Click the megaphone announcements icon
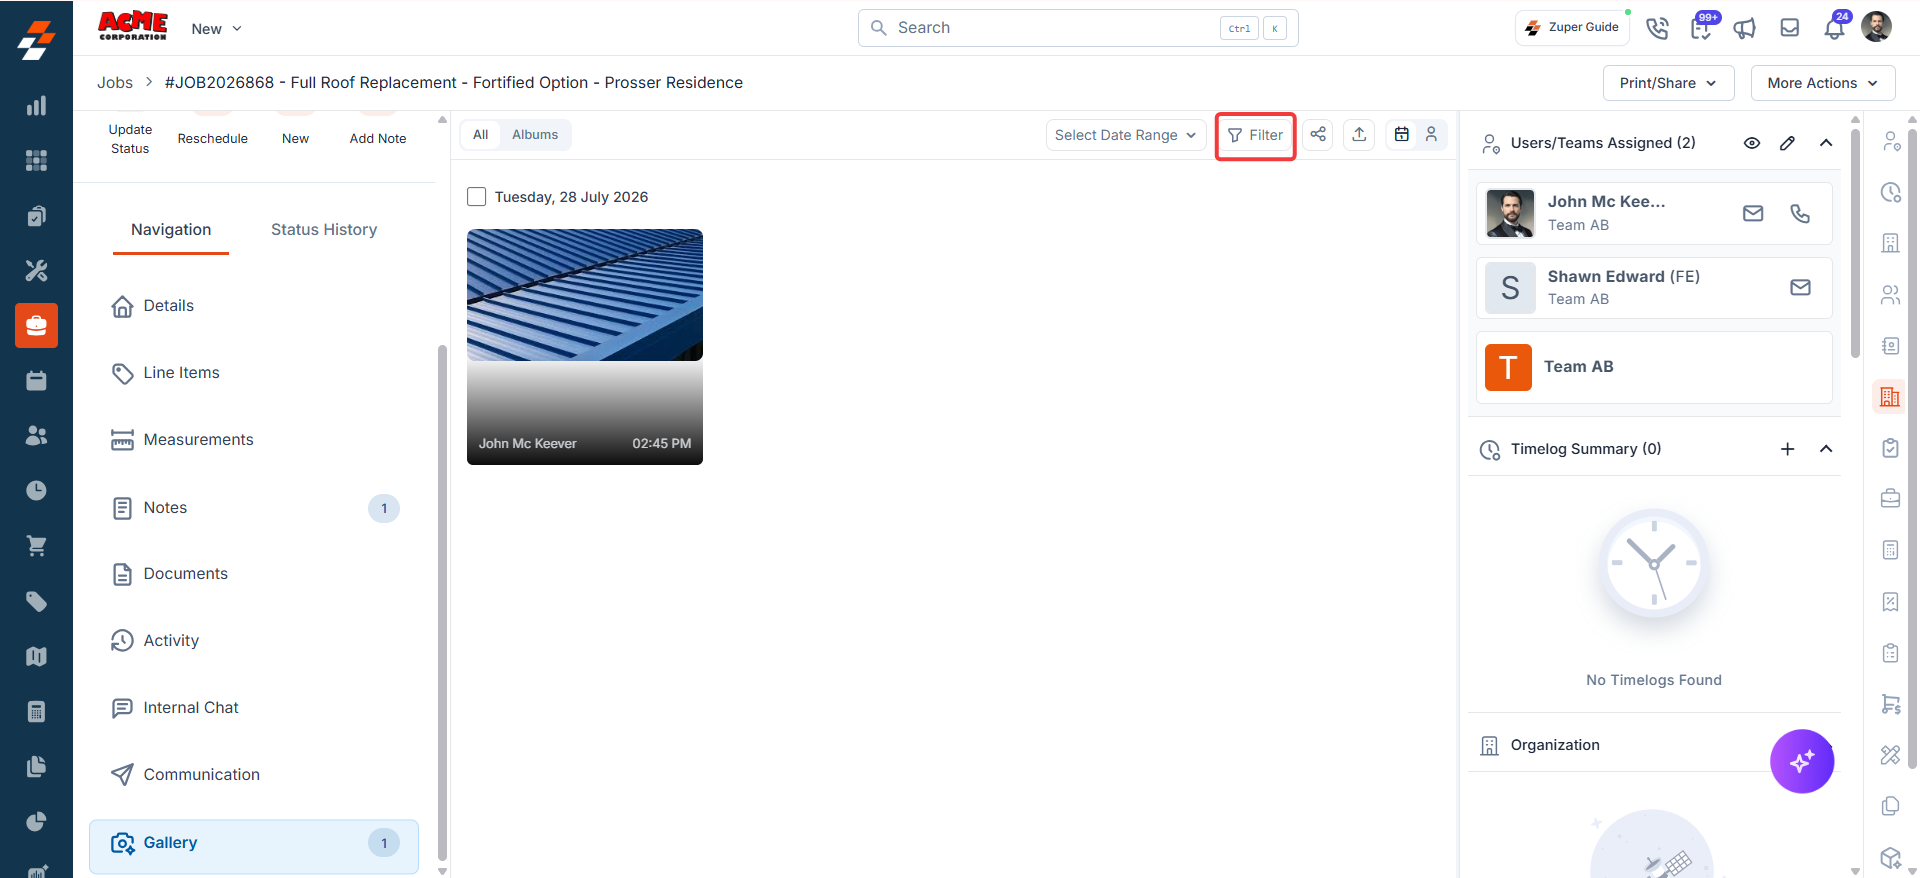Image resolution: width=1920 pixels, height=878 pixels. coord(1745,28)
